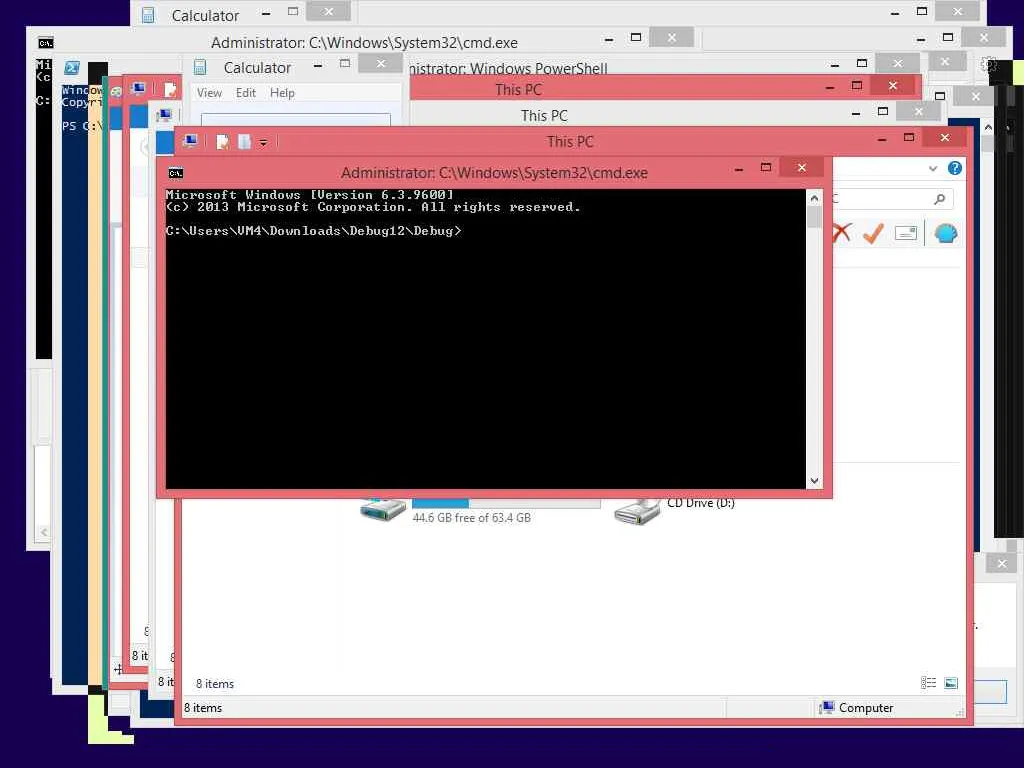Close the middle Calculator window
Image resolution: width=1024 pixels, height=768 pixels.
point(381,63)
